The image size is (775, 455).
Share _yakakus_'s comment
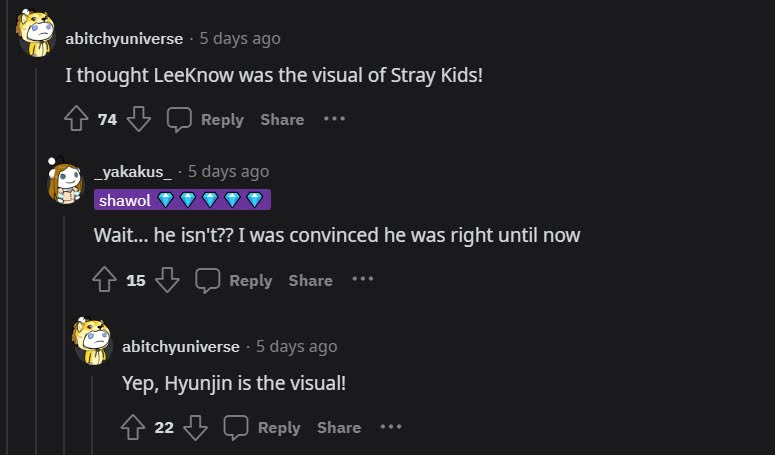[x=310, y=281]
